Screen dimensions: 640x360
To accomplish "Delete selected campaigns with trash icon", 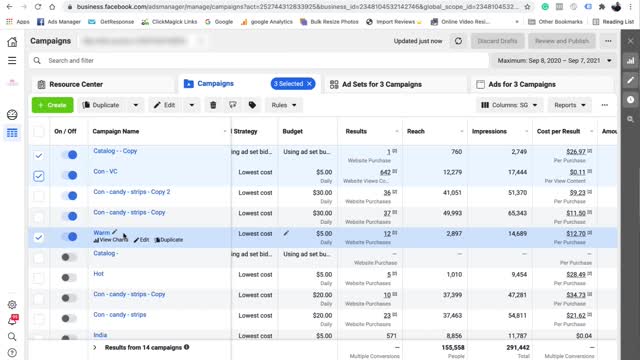I will click(213, 105).
